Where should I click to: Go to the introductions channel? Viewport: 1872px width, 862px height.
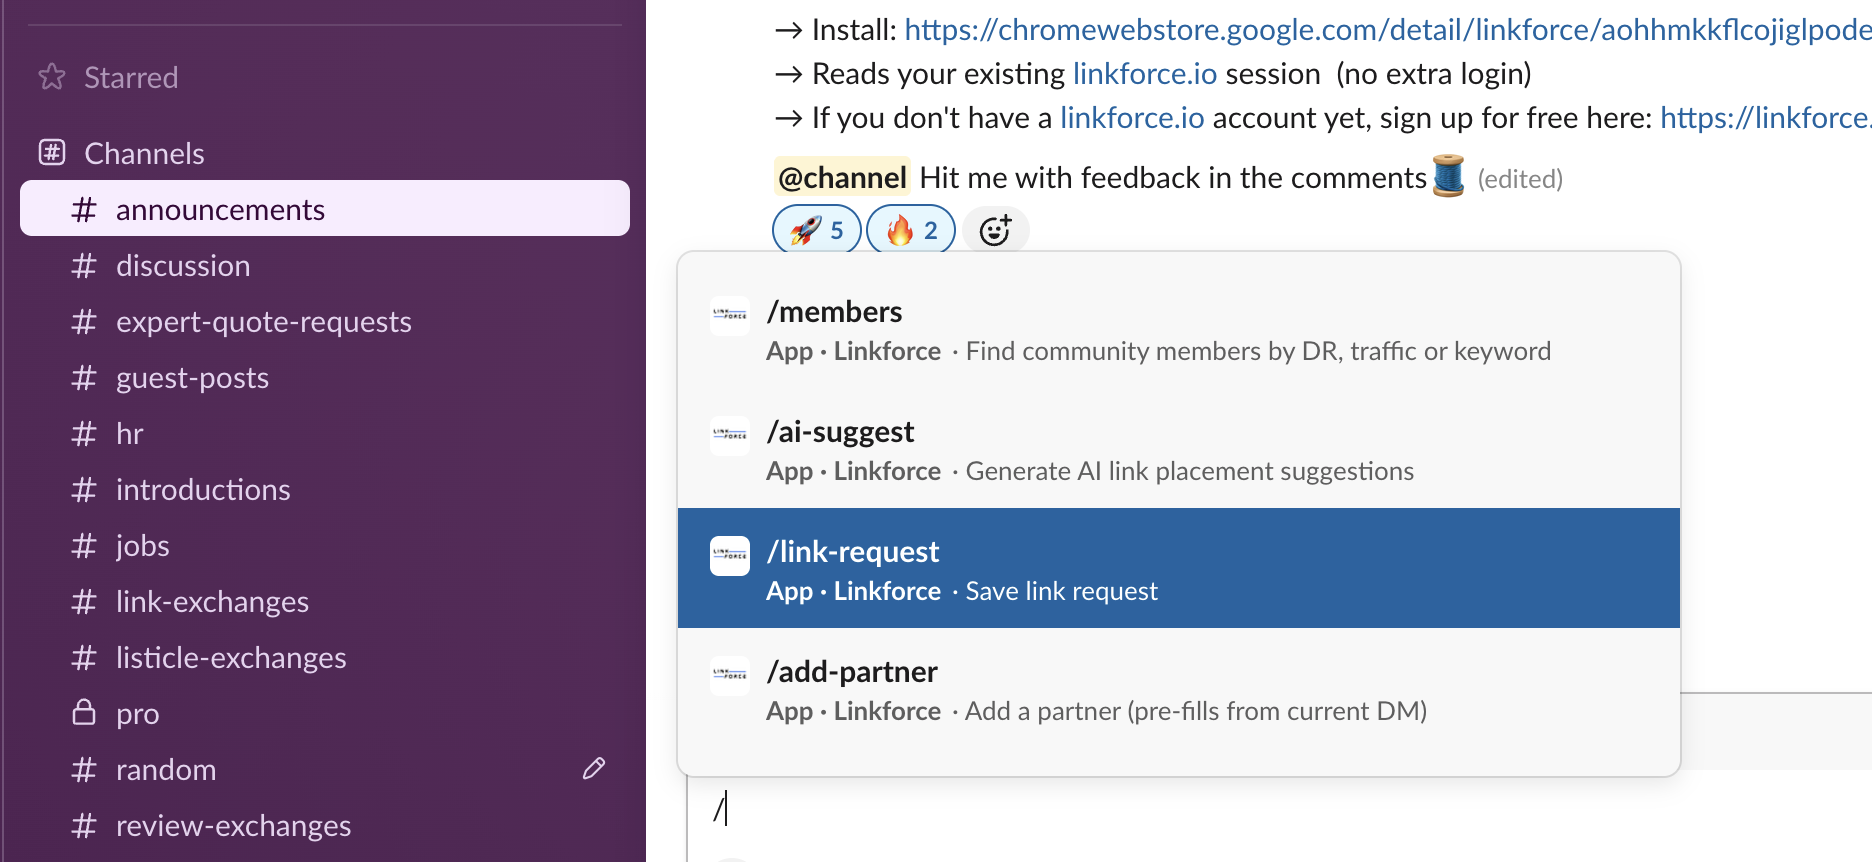pyautogui.click(x=325, y=490)
